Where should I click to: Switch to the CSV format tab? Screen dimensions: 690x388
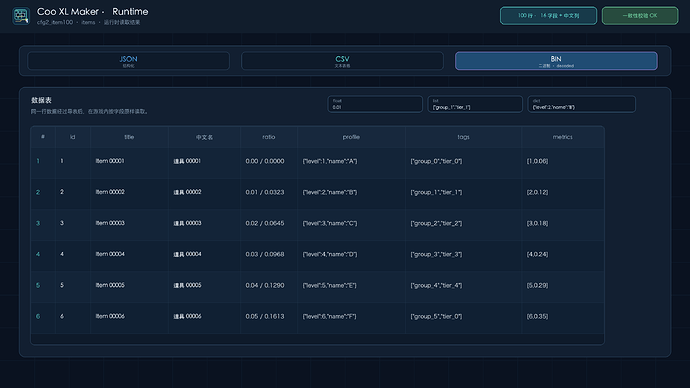coord(342,61)
